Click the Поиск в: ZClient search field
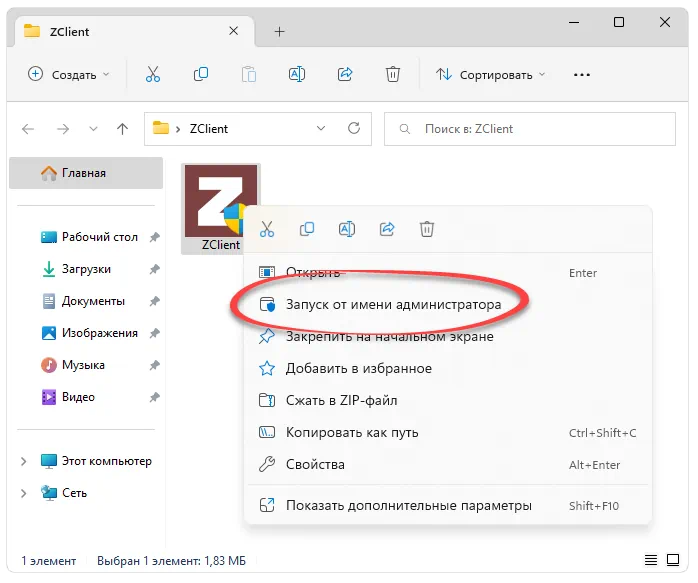698x583 pixels. (530, 129)
